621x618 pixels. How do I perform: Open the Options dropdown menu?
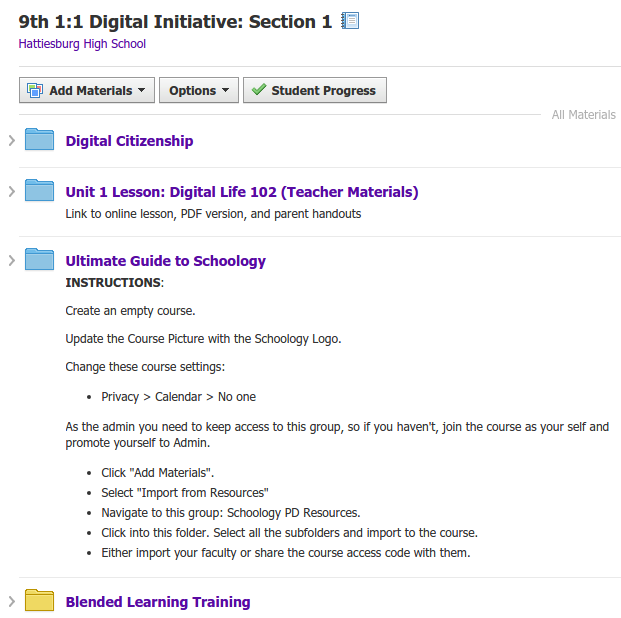coord(199,90)
